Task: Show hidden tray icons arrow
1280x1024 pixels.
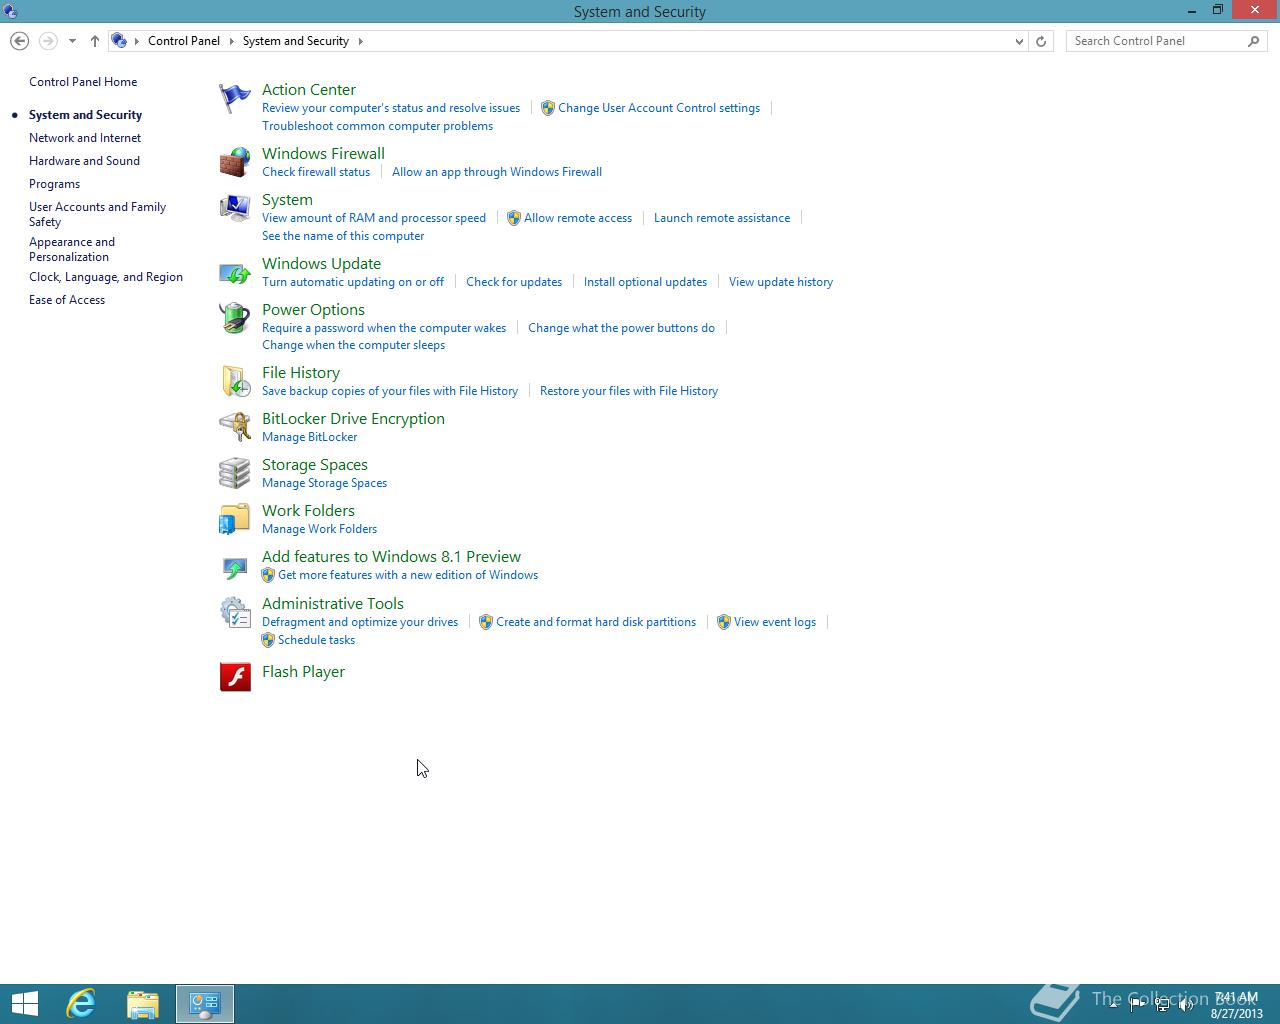Action: click(1114, 1005)
